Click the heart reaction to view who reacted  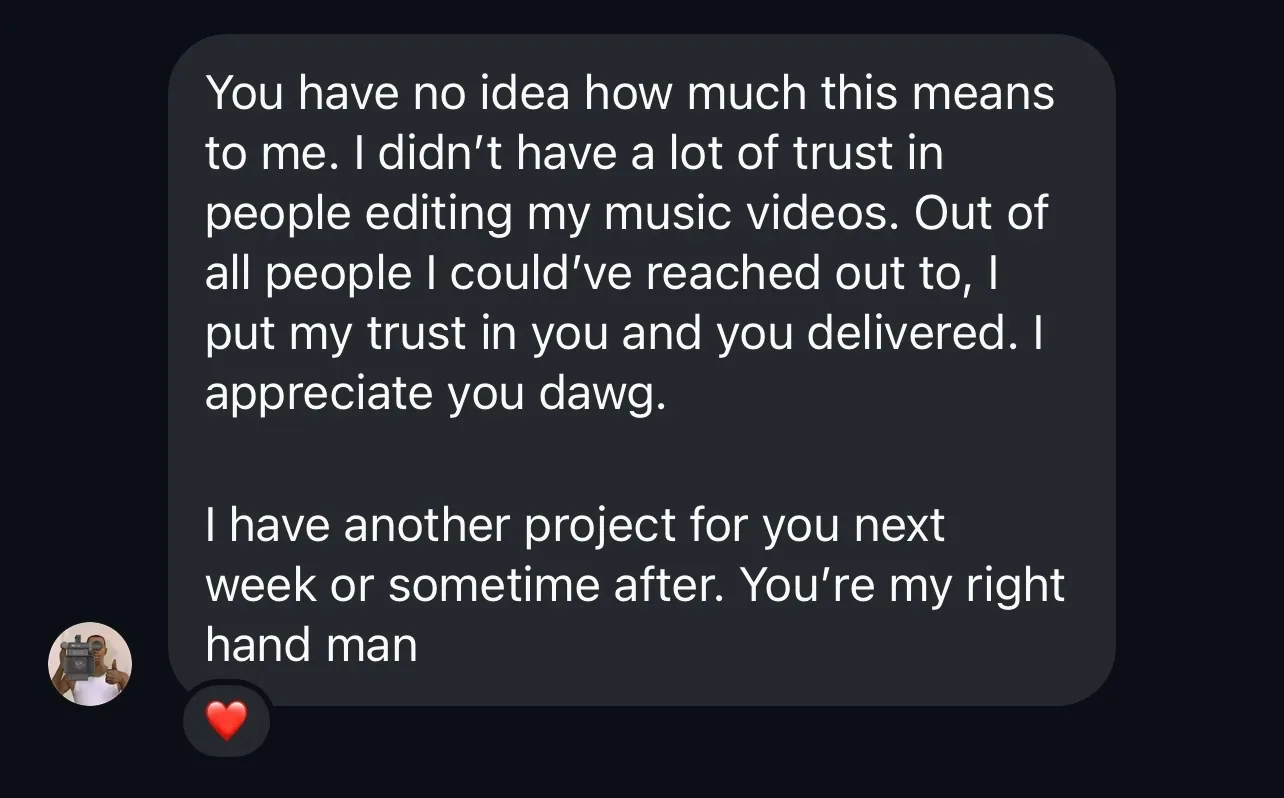[226, 720]
